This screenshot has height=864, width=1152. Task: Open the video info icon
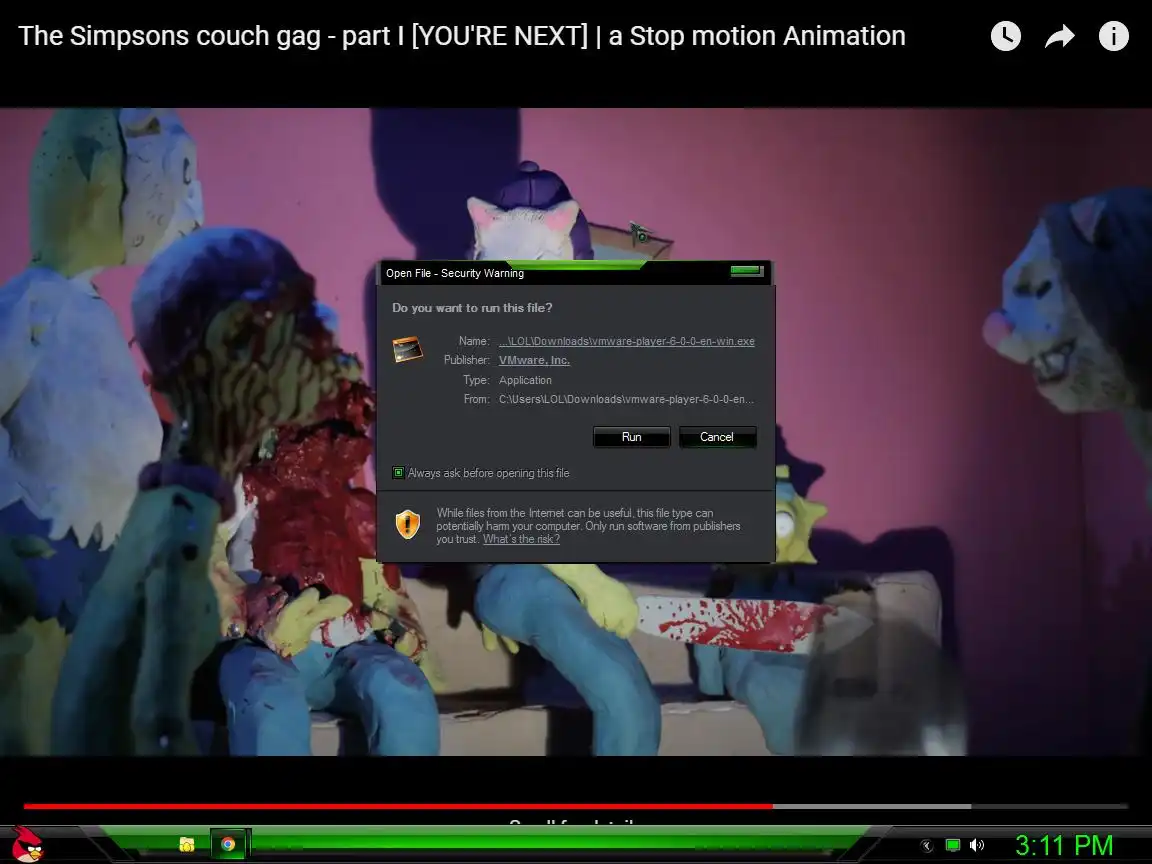tap(1113, 36)
